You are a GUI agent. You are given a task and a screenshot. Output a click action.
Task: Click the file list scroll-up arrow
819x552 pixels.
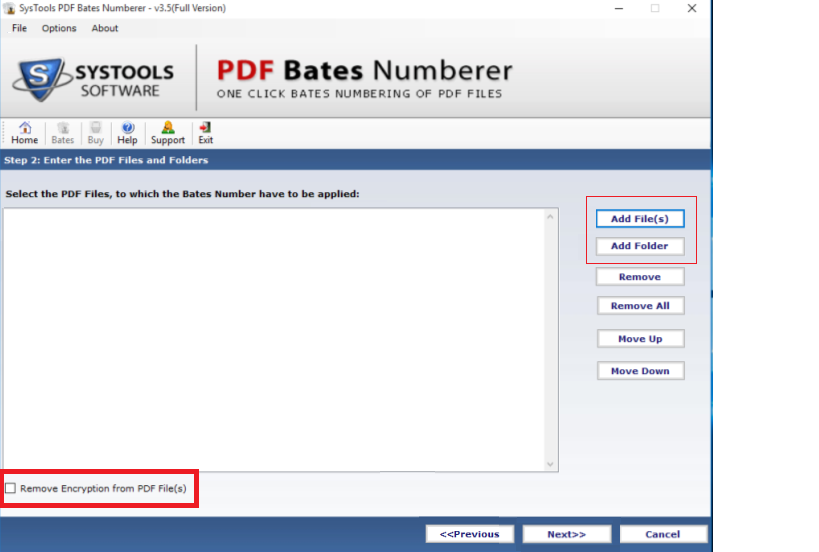point(550,216)
